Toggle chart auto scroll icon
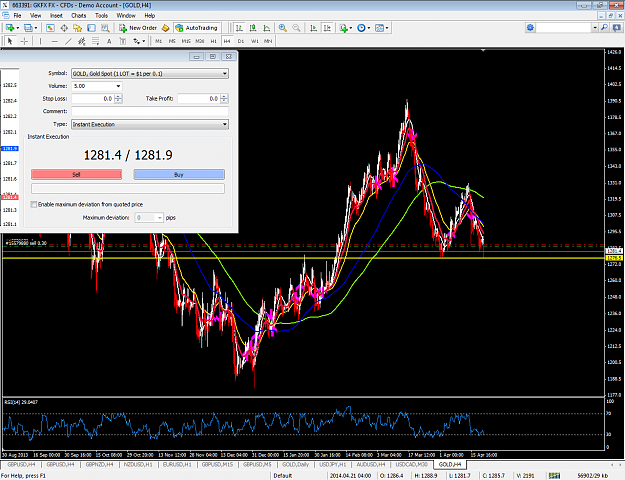The width and height of the screenshot is (625, 480). pyautogui.click(x=314, y=28)
